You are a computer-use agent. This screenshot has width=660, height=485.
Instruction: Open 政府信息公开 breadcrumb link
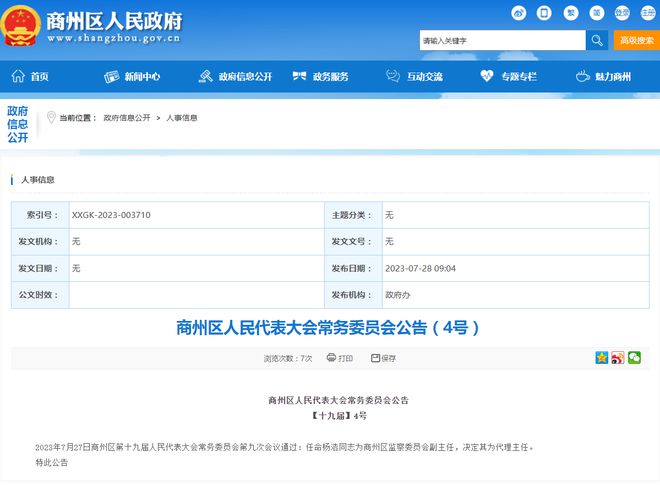pos(127,118)
